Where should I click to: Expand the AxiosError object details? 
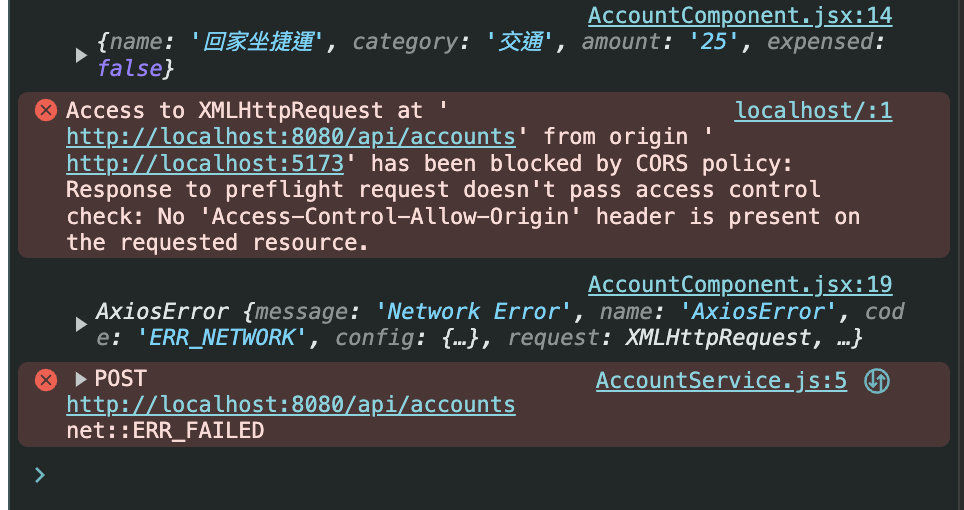tap(81, 324)
